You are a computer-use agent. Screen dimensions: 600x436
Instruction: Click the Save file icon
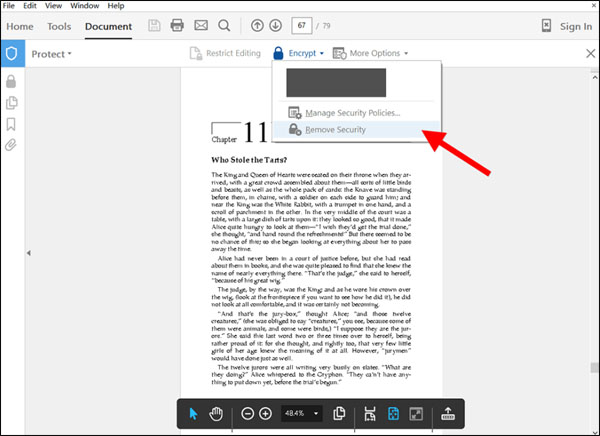(x=152, y=25)
